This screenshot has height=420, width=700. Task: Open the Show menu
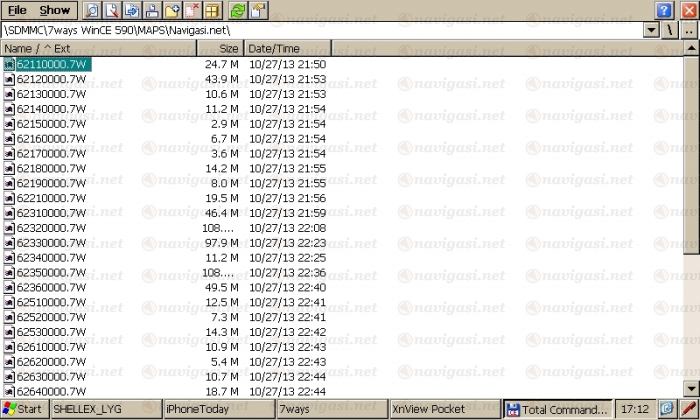coord(55,10)
